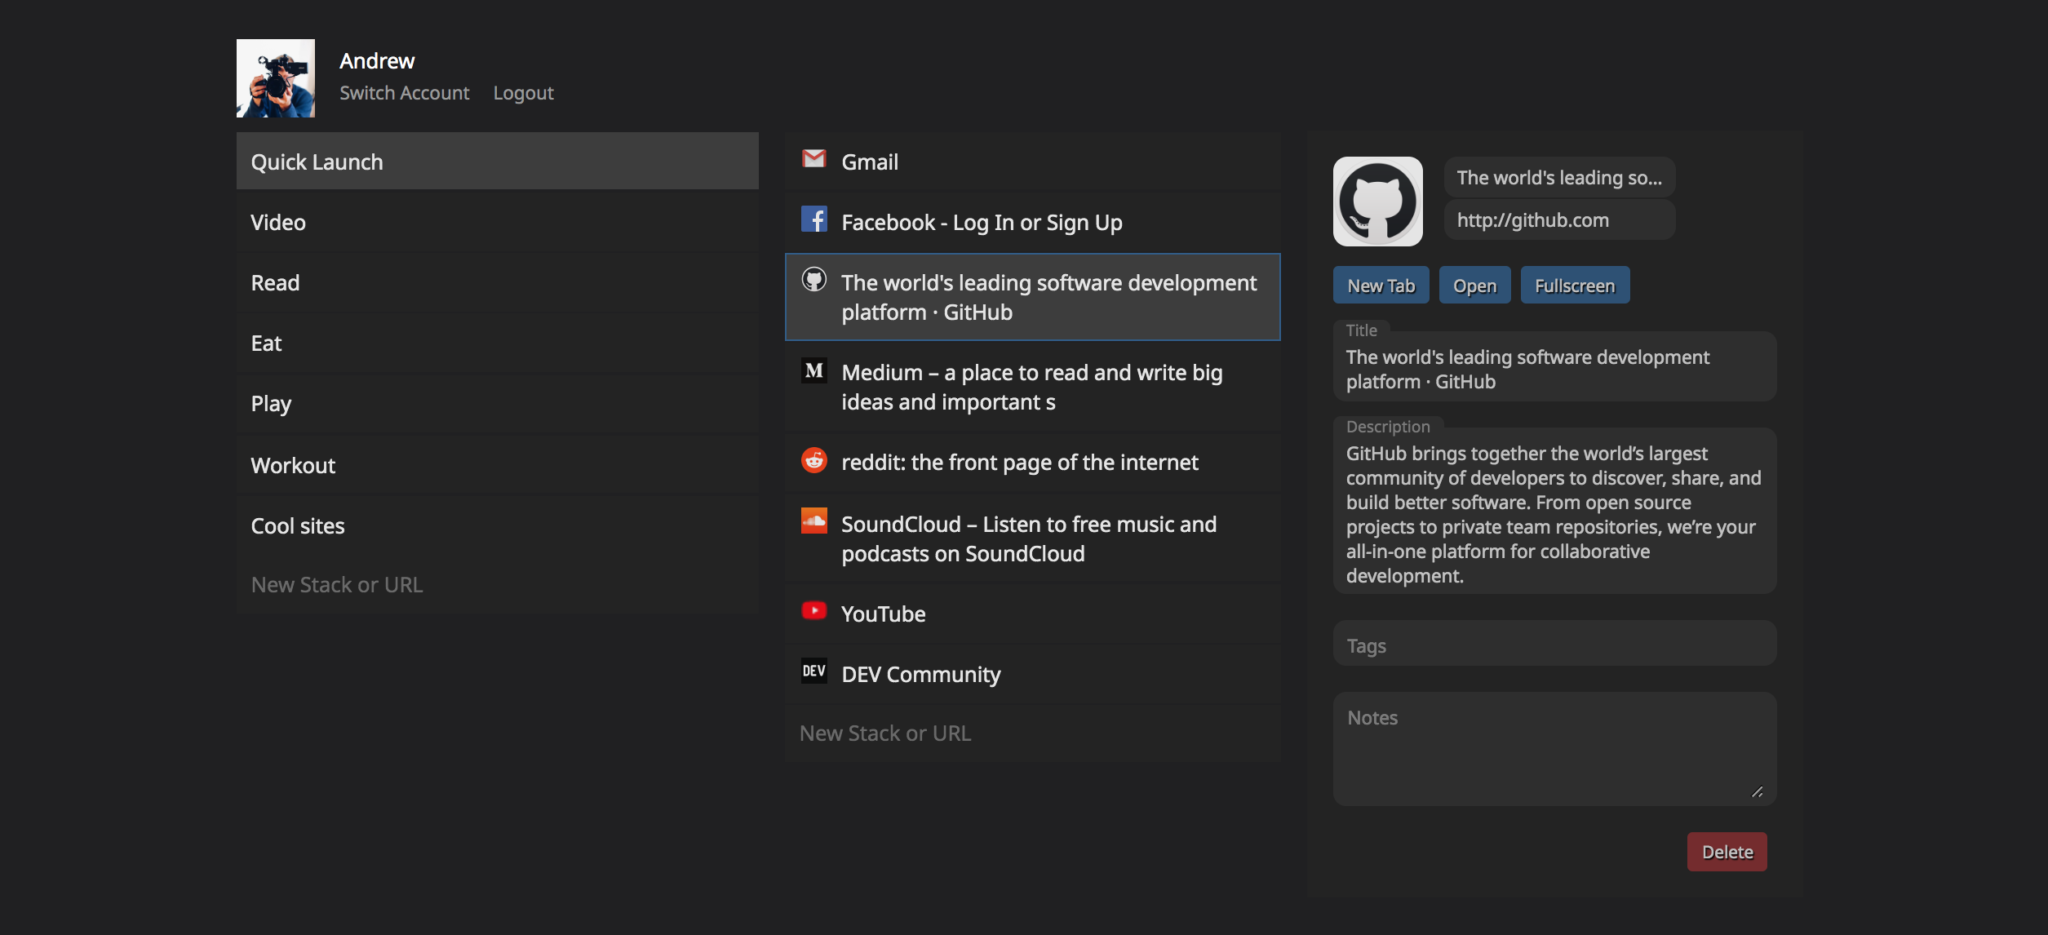Delete the GitHub bookmark
The image size is (2048, 935).
1726,851
